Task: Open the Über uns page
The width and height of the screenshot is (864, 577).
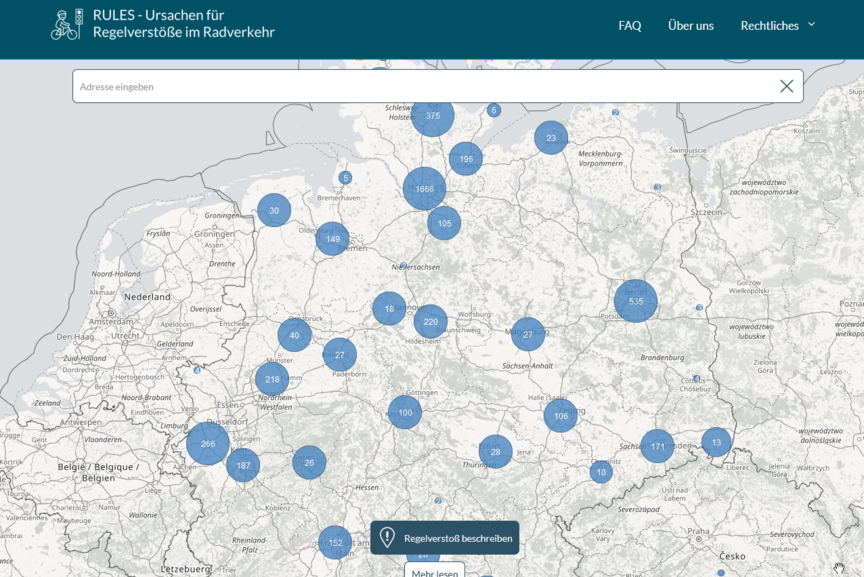Action: (x=690, y=25)
